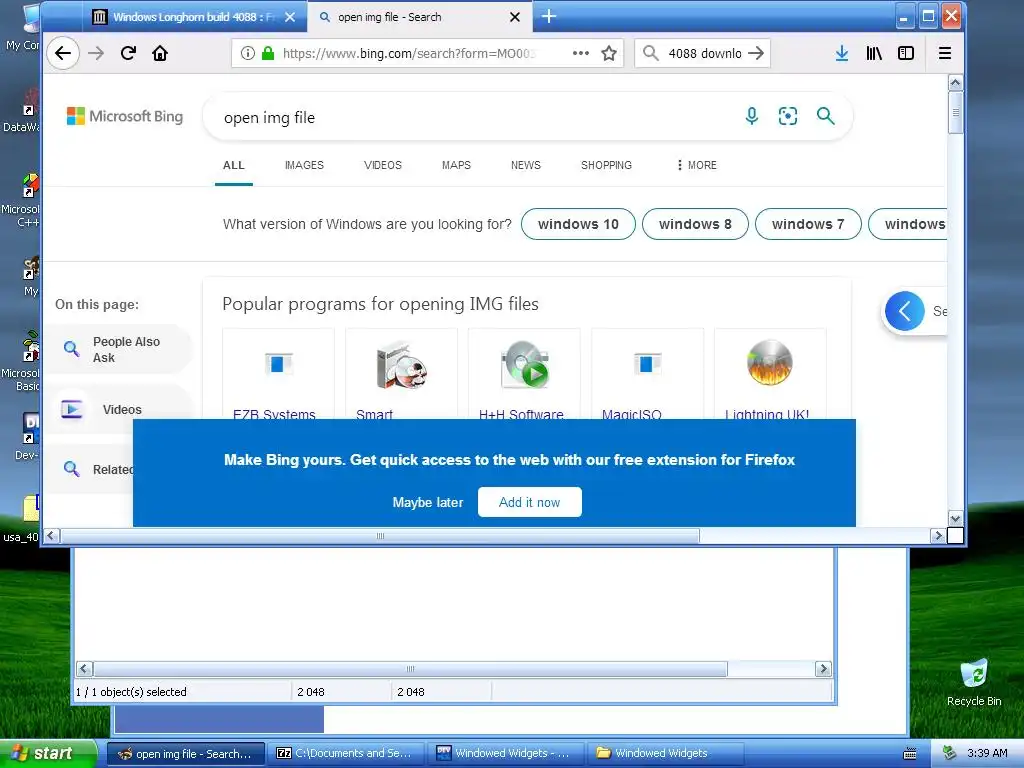This screenshot has width=1024, height=768.
Task: Go back with the Firefox back arrow
Action: (63, 53)
